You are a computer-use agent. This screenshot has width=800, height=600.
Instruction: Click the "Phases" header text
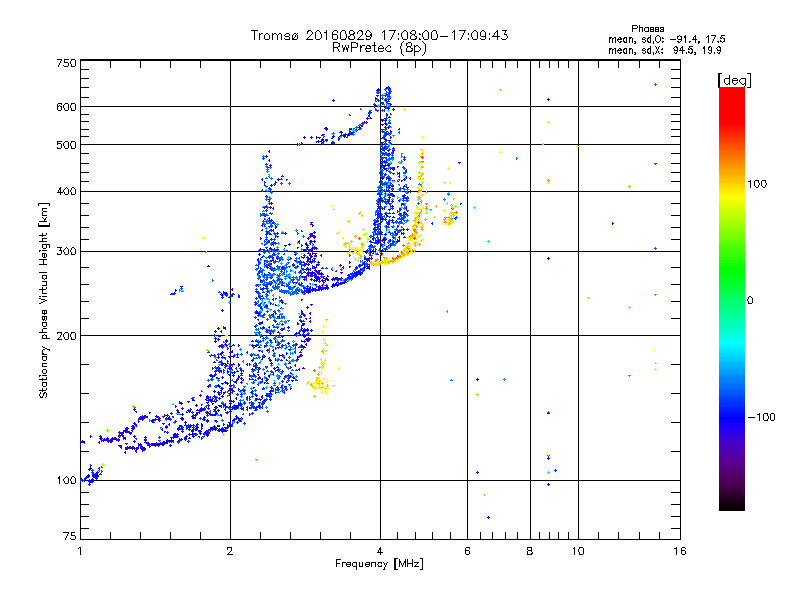647,29
